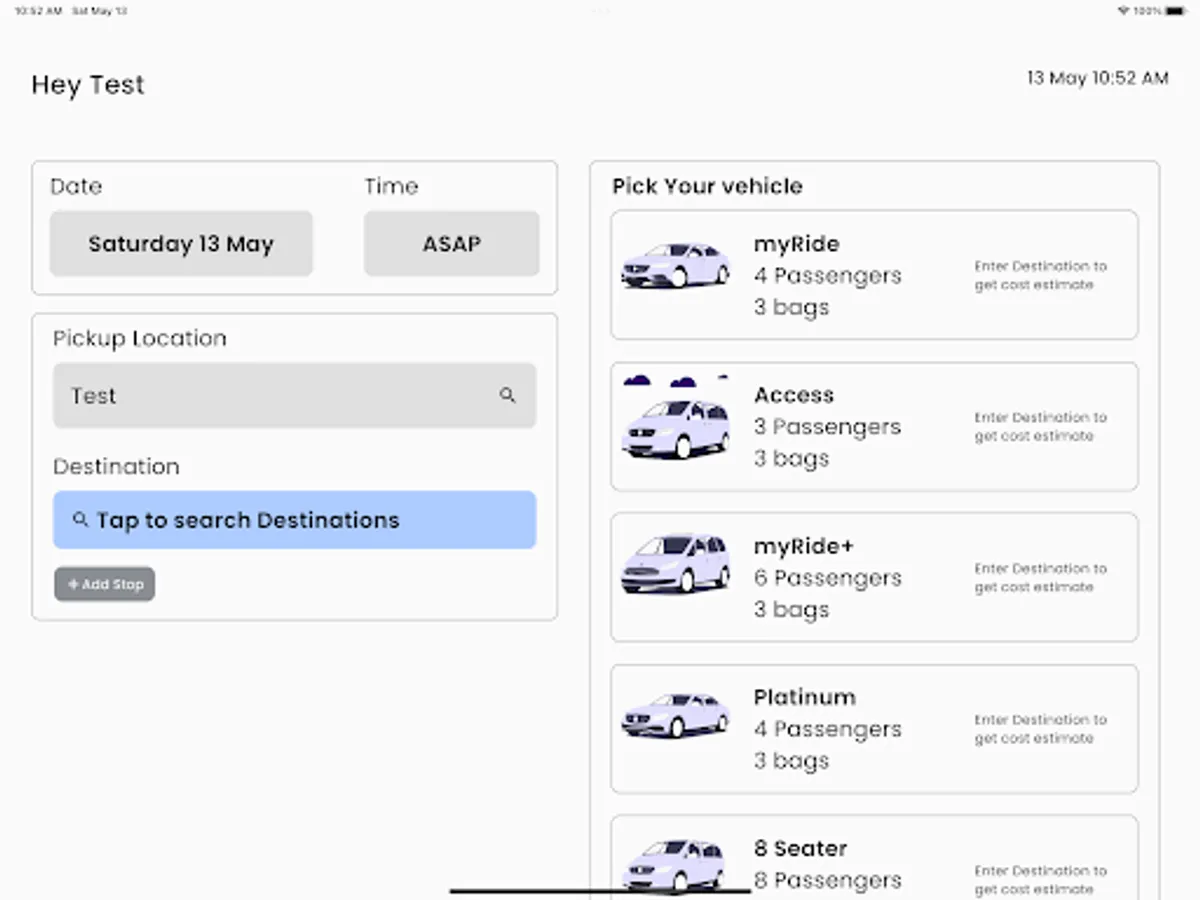Click the destination search magnifier icon
This screenshot has height=900, width=1200.
coord(81,520)
